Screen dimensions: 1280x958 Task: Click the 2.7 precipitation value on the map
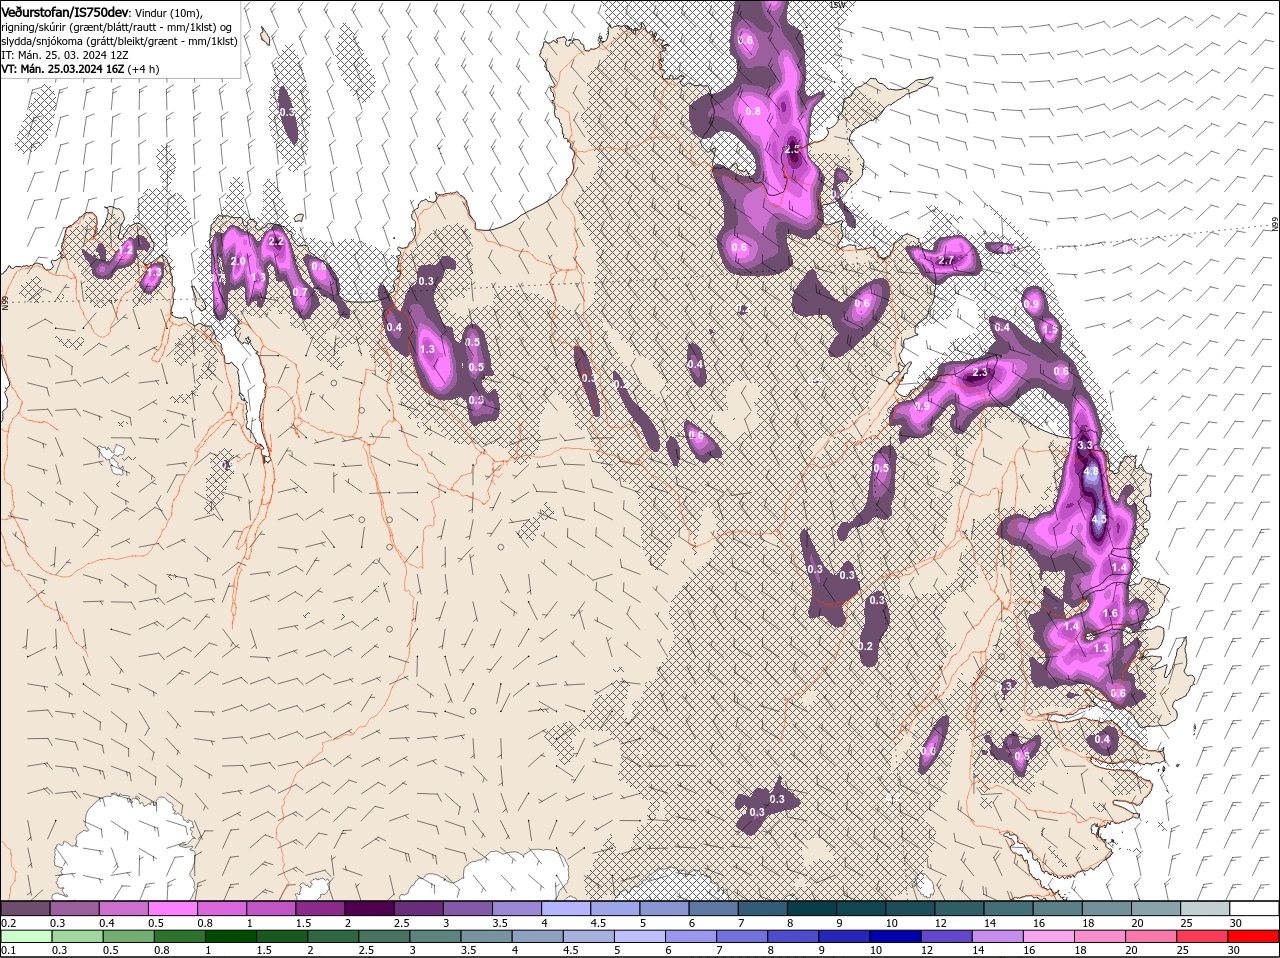click(947, 261)
